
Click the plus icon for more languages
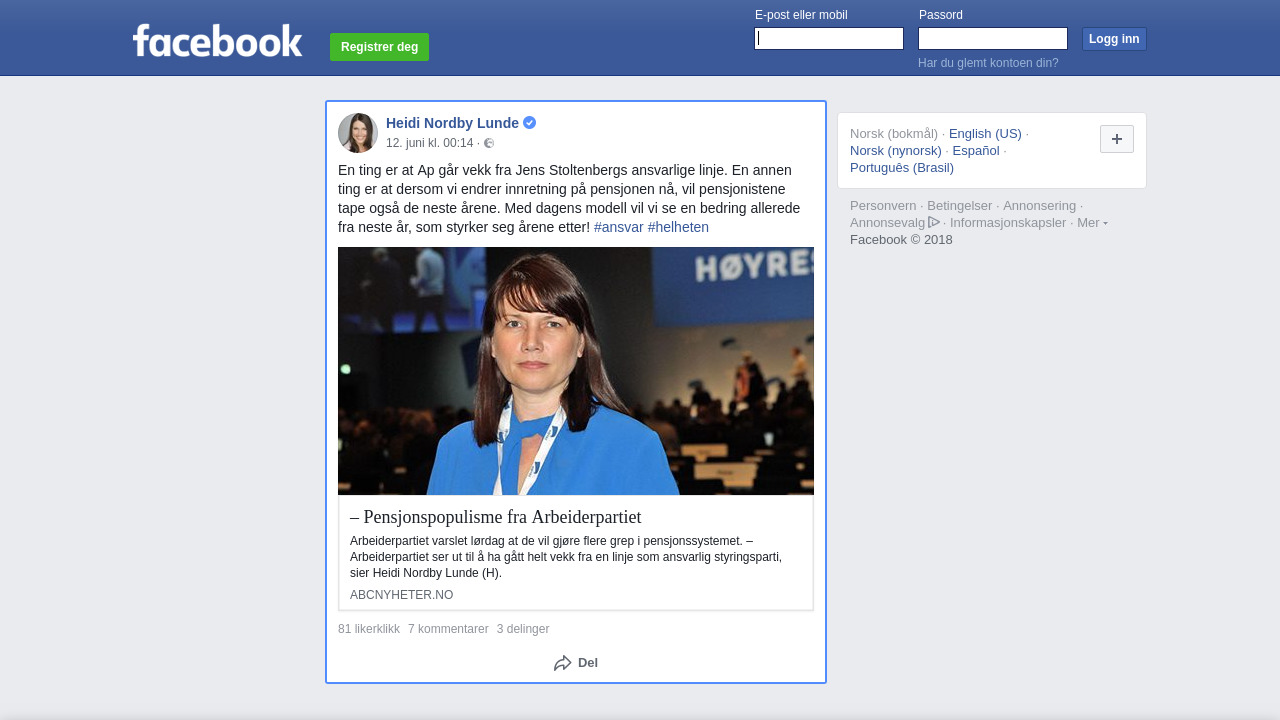(1116, 139)
